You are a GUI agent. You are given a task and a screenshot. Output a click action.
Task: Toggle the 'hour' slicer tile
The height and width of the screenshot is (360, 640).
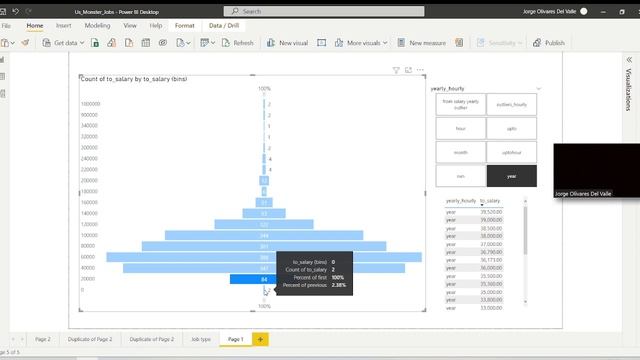[x=460, y=129]
